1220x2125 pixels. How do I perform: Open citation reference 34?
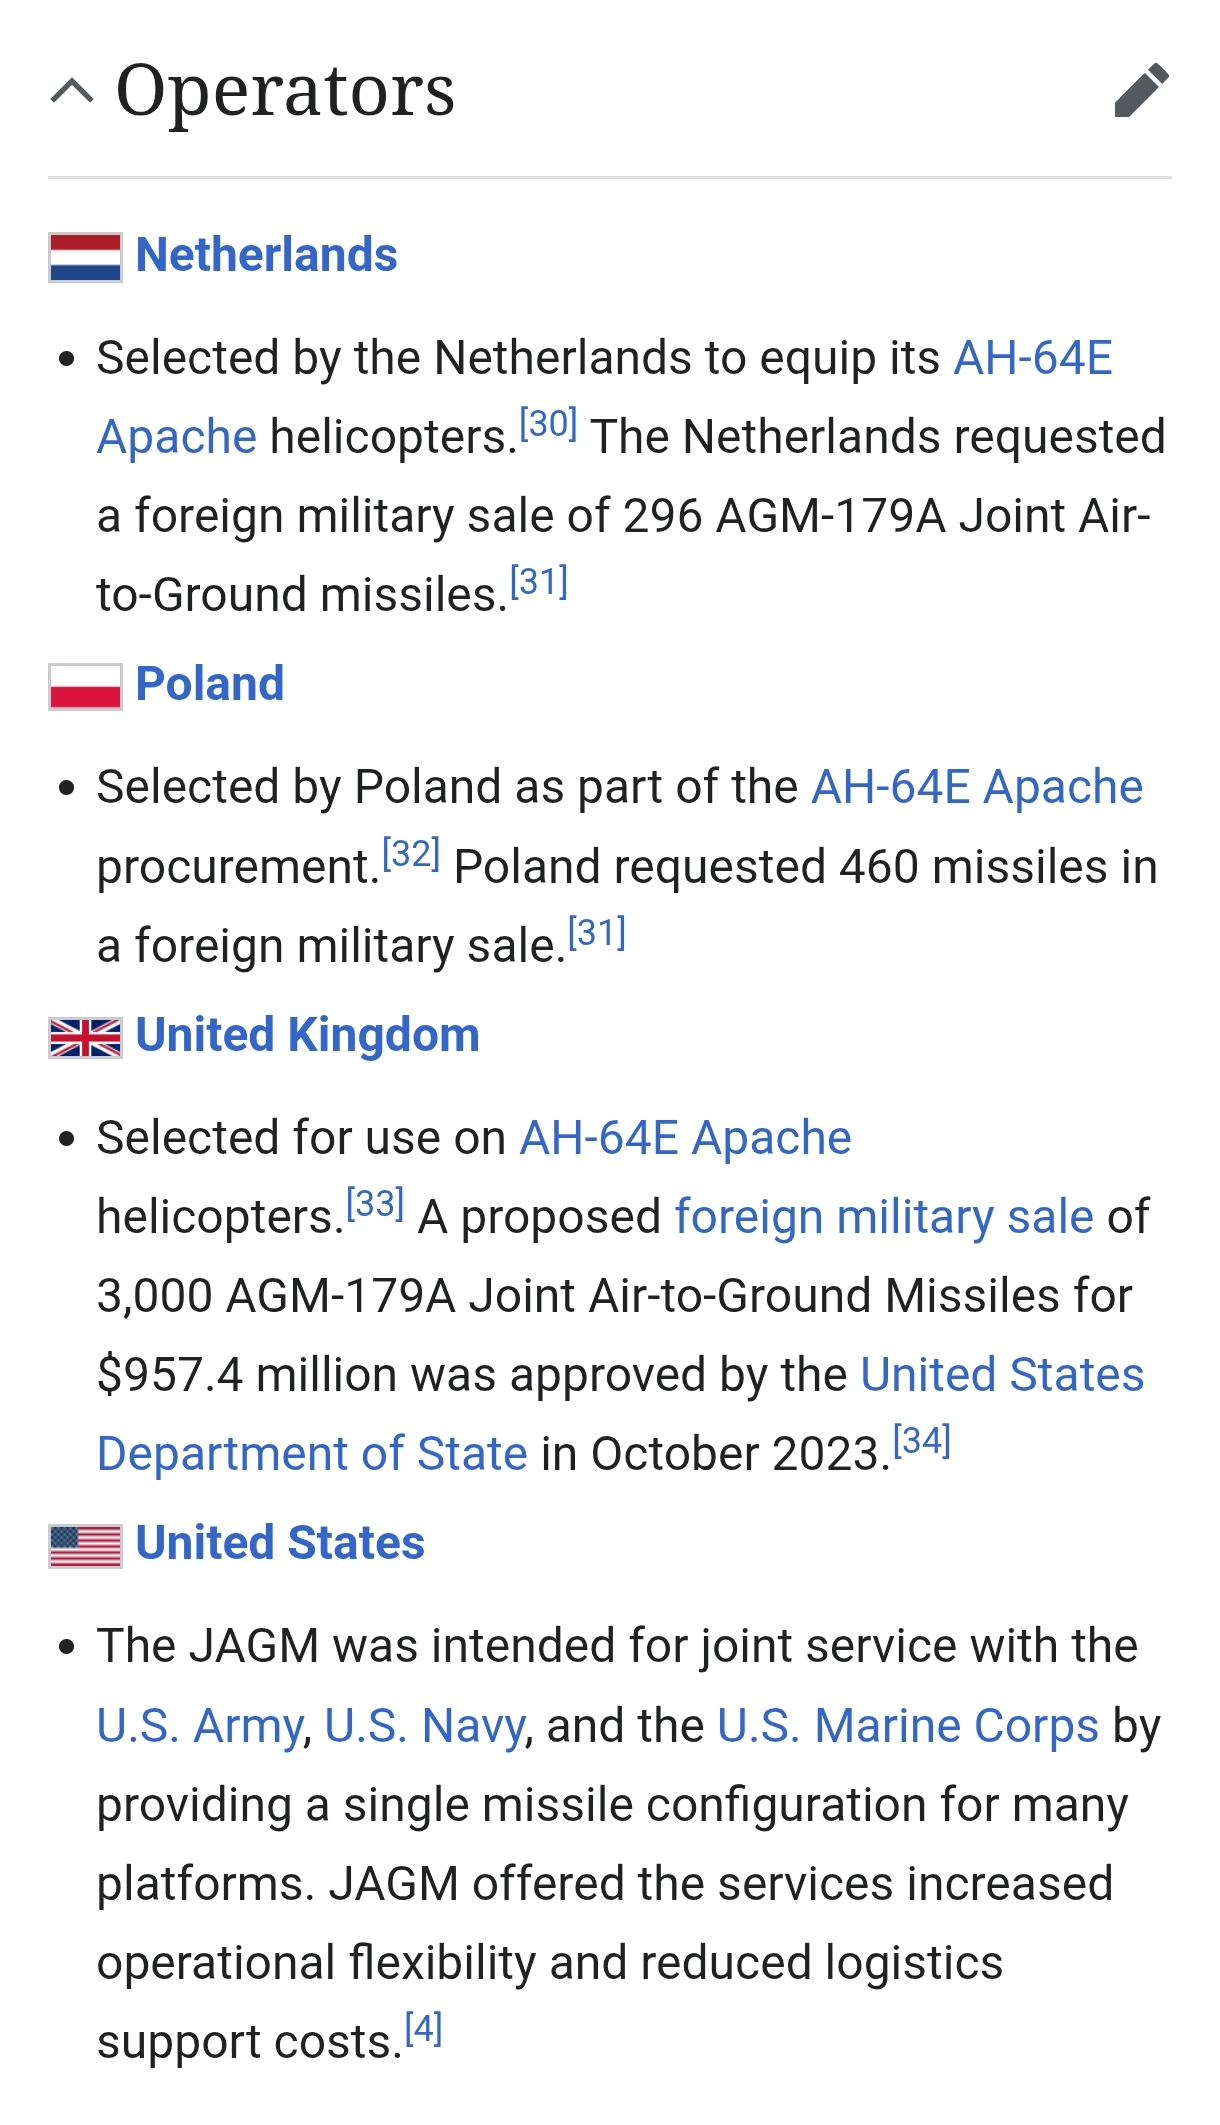pos(921,1440)
